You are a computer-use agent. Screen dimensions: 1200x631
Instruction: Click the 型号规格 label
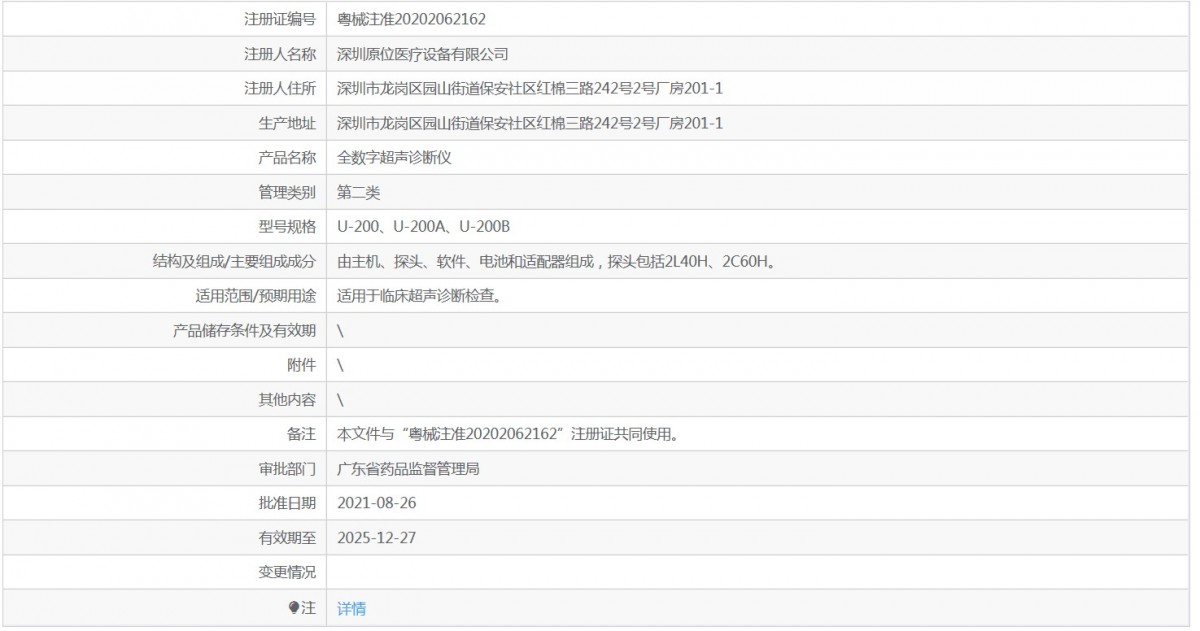pos(287,227)
